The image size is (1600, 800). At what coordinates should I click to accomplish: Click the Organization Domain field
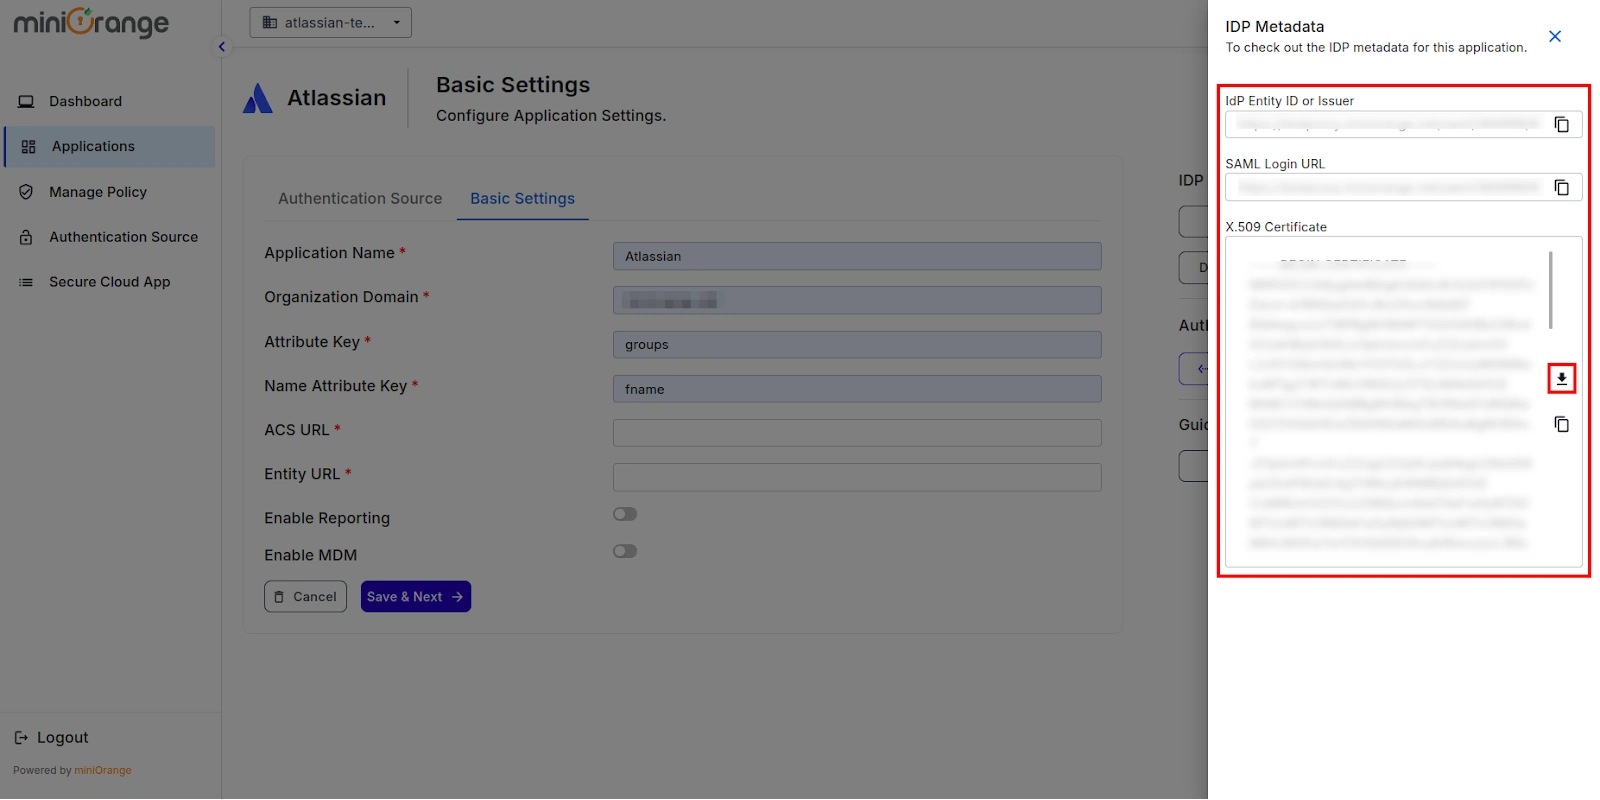(x=857, y=300)
